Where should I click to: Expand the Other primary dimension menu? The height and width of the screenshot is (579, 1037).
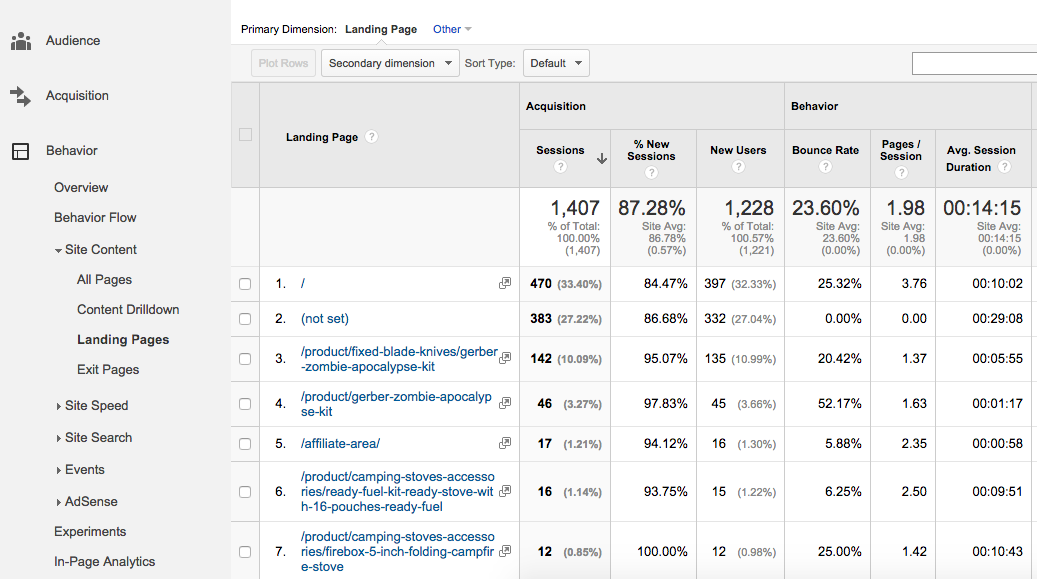(x=452, y=30)
